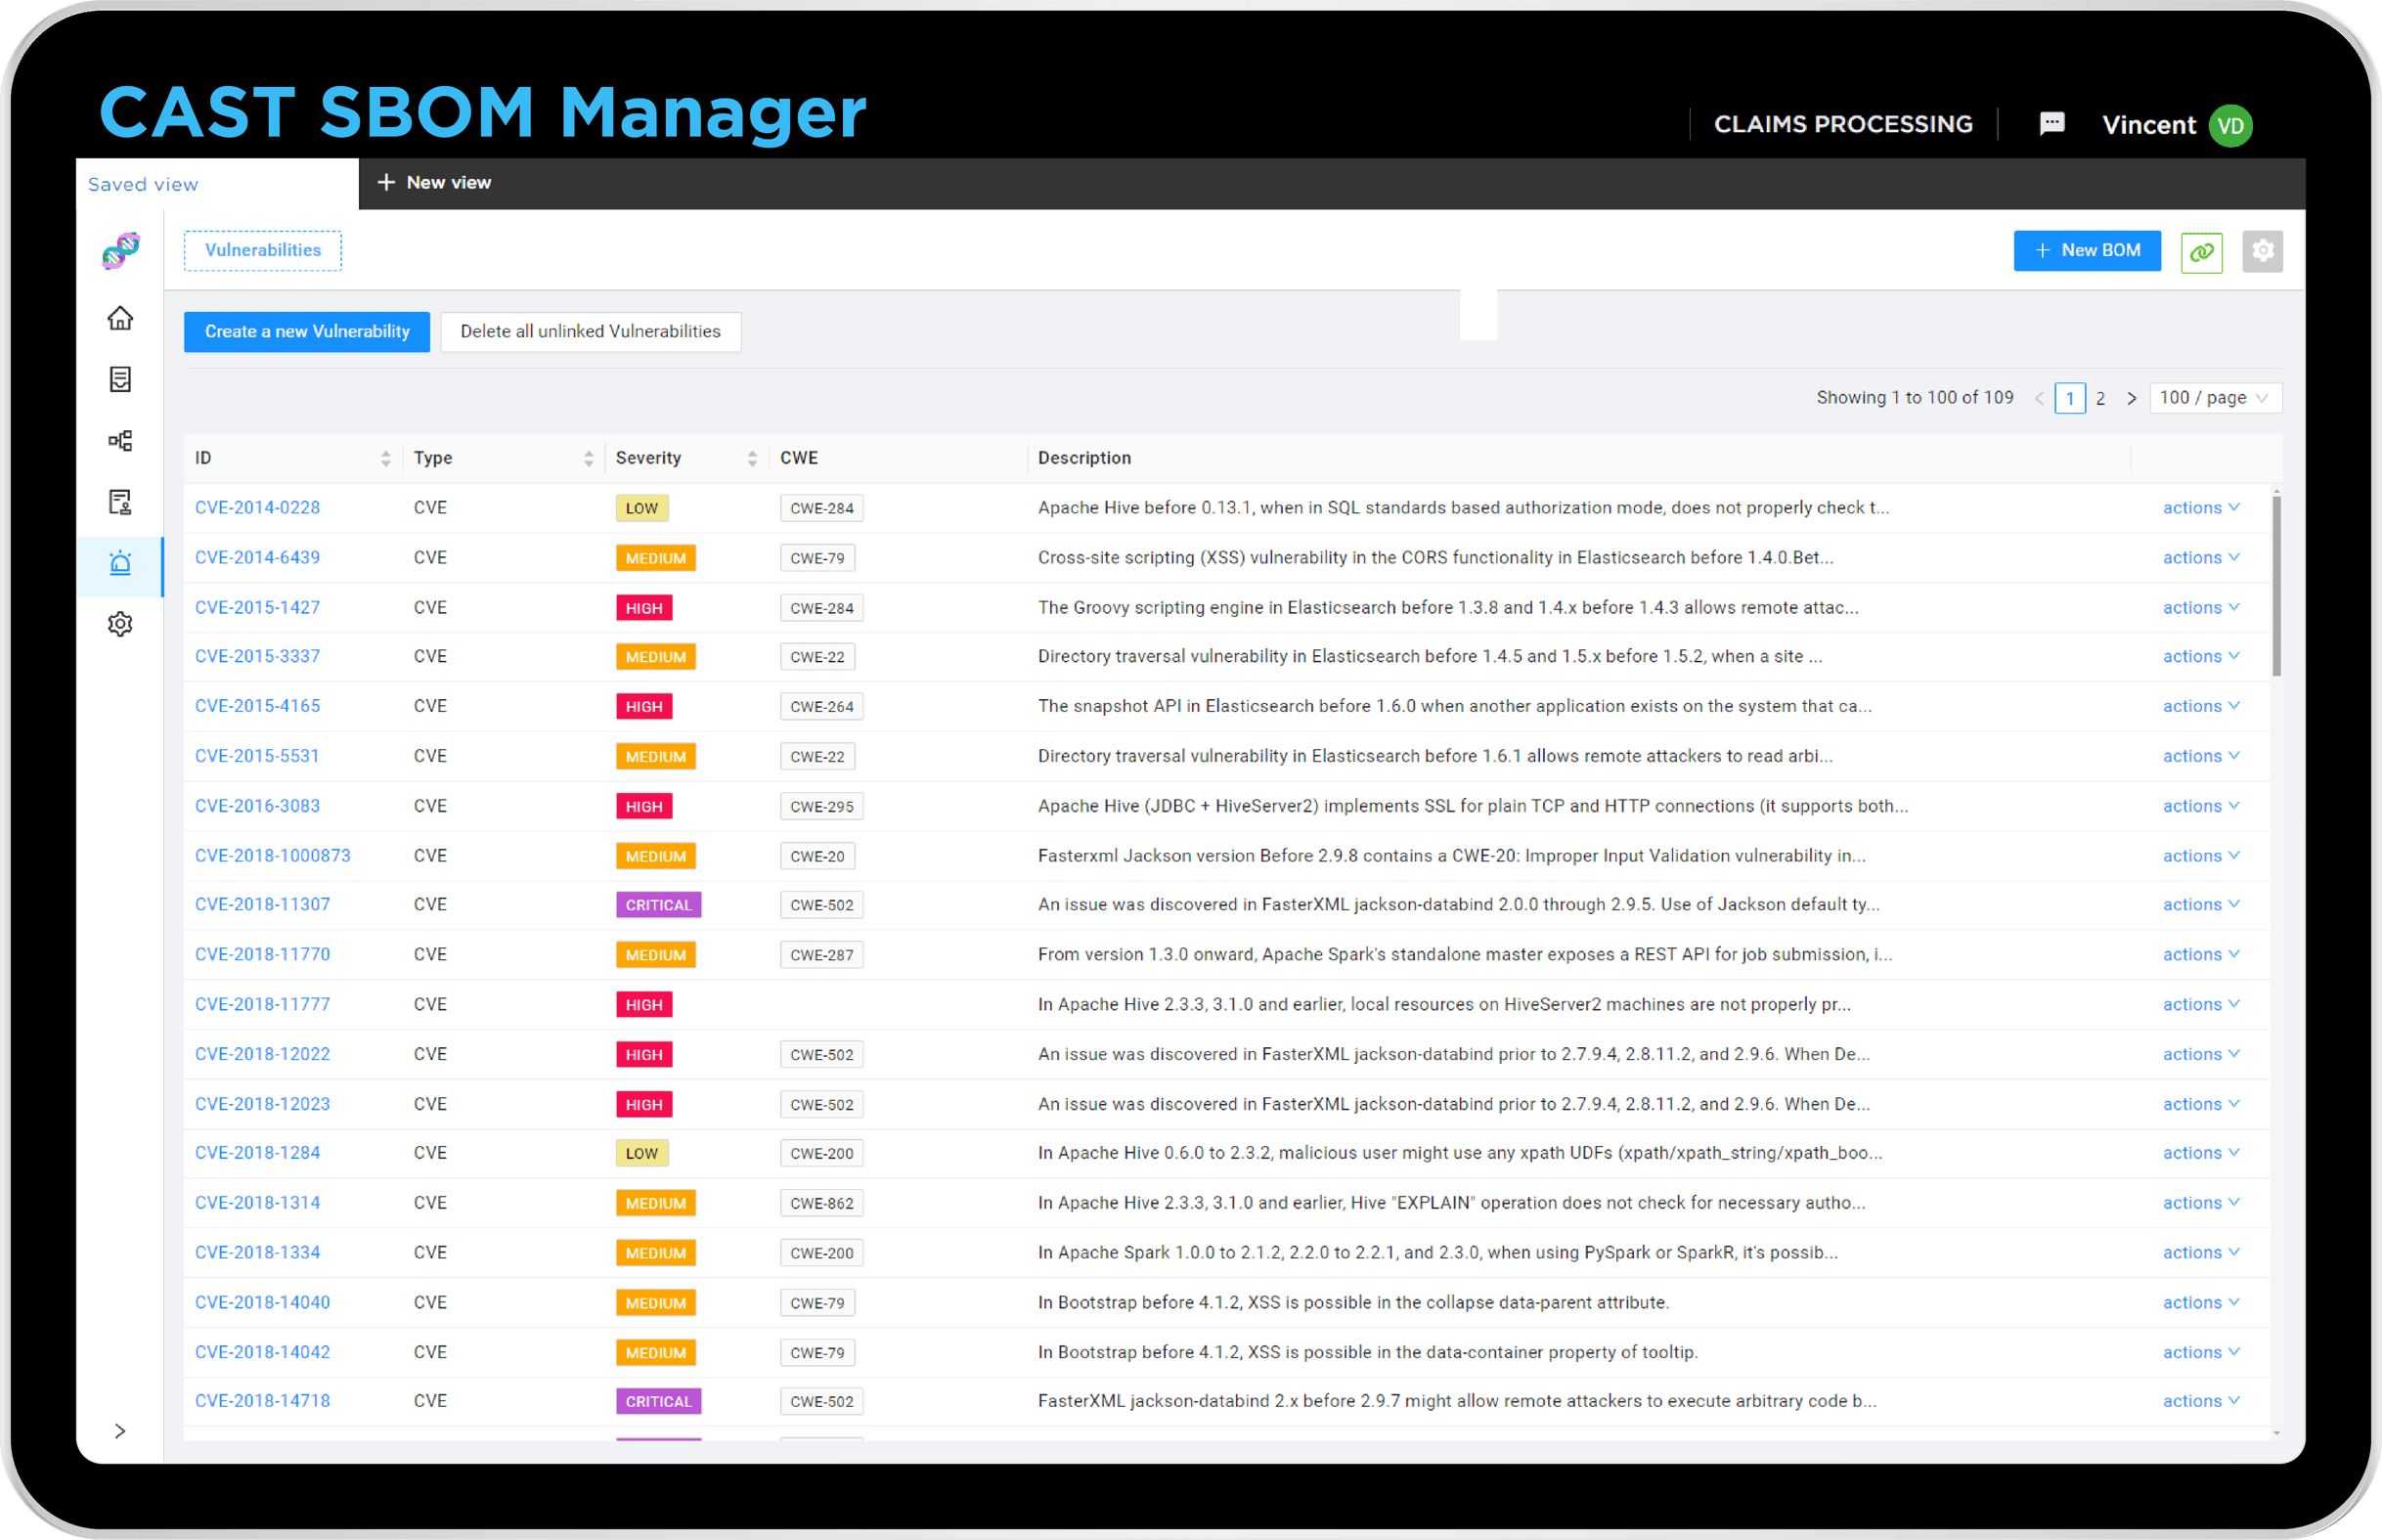2382x1540 pixels.
Task: Sort the table by ID column
Action: 388,457
